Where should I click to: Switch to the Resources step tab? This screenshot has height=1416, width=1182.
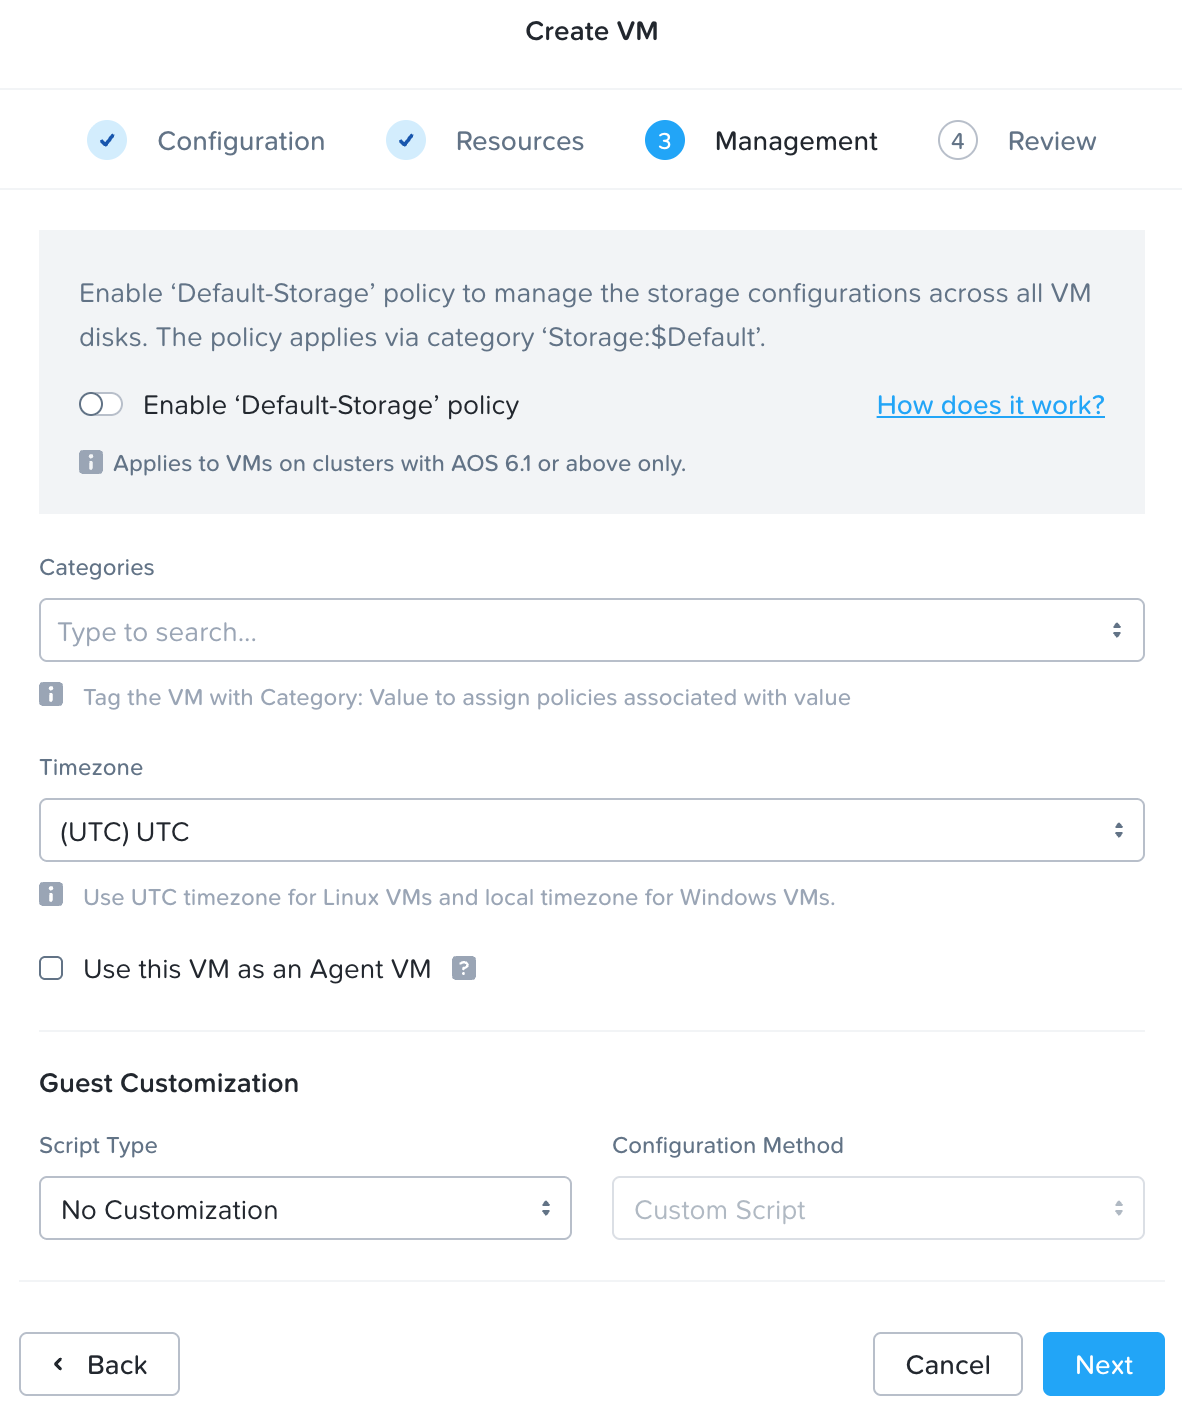(x=519, y=141)
